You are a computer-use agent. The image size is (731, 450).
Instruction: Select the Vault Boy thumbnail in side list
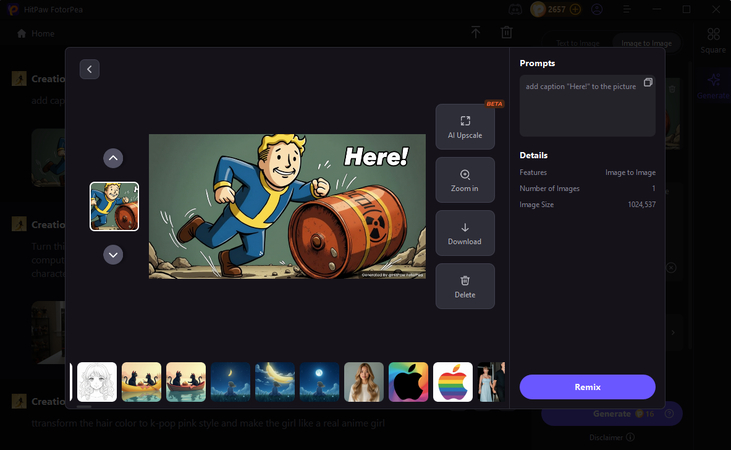click(114, 206)
